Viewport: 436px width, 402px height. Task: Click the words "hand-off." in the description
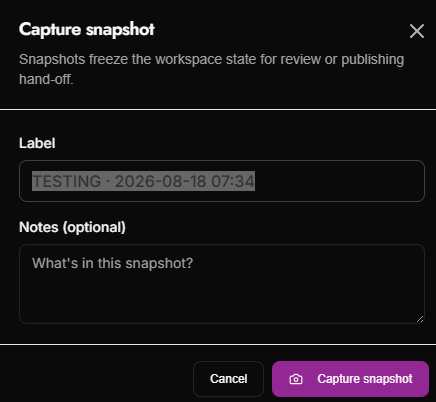tap(46, 80)
